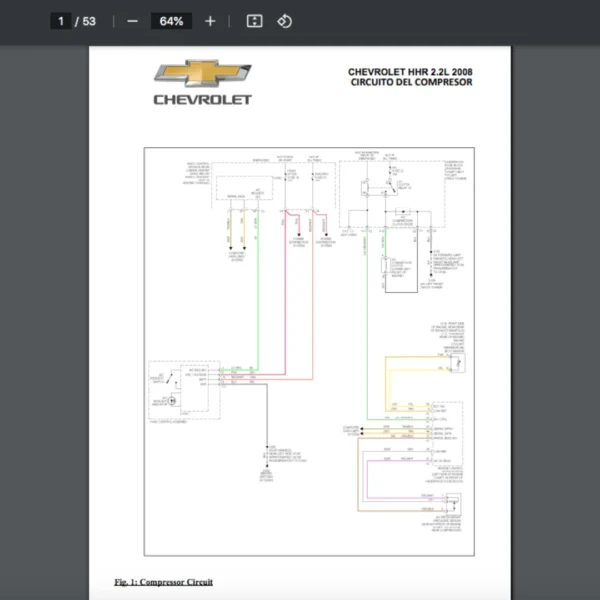Screen dimensions: 600x600
Task: Select the page number field showing 1
Action: pos(61,21)
